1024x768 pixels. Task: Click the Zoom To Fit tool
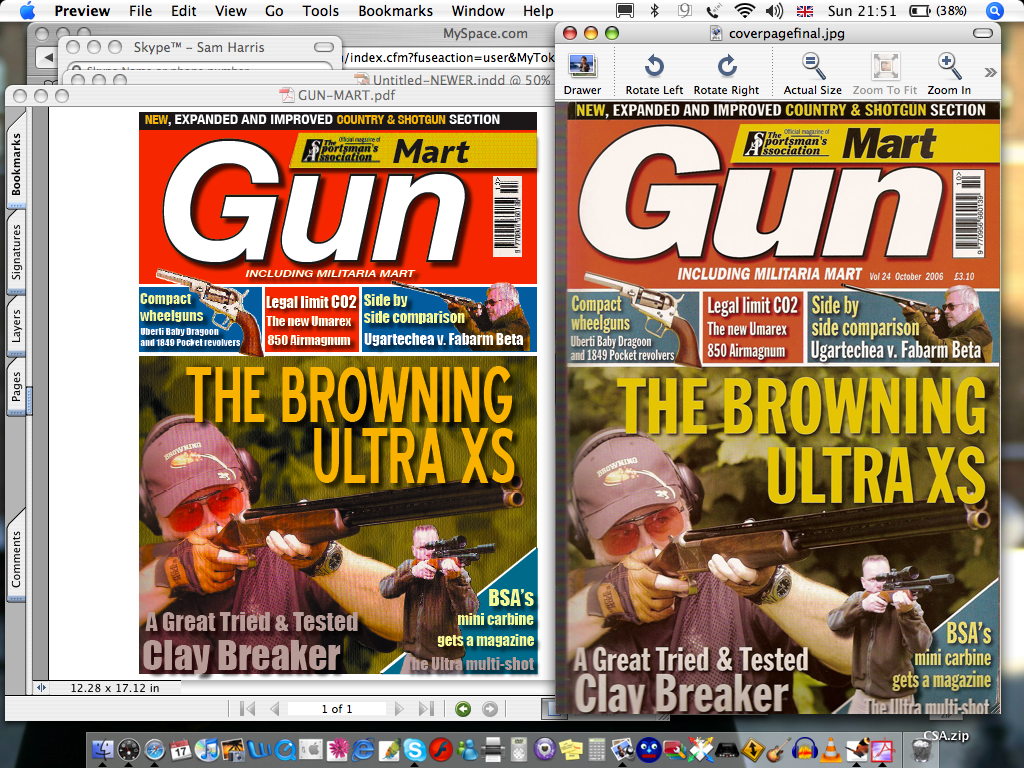point(885,73)
